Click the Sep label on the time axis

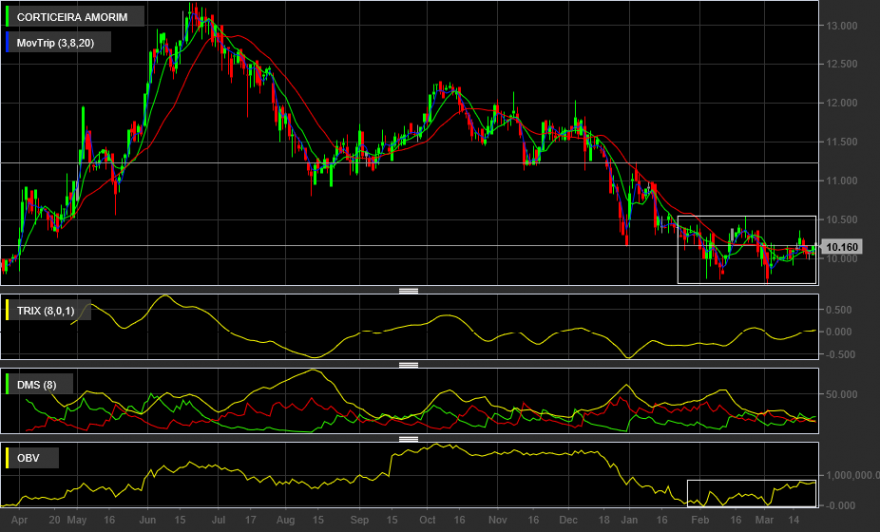359,520
